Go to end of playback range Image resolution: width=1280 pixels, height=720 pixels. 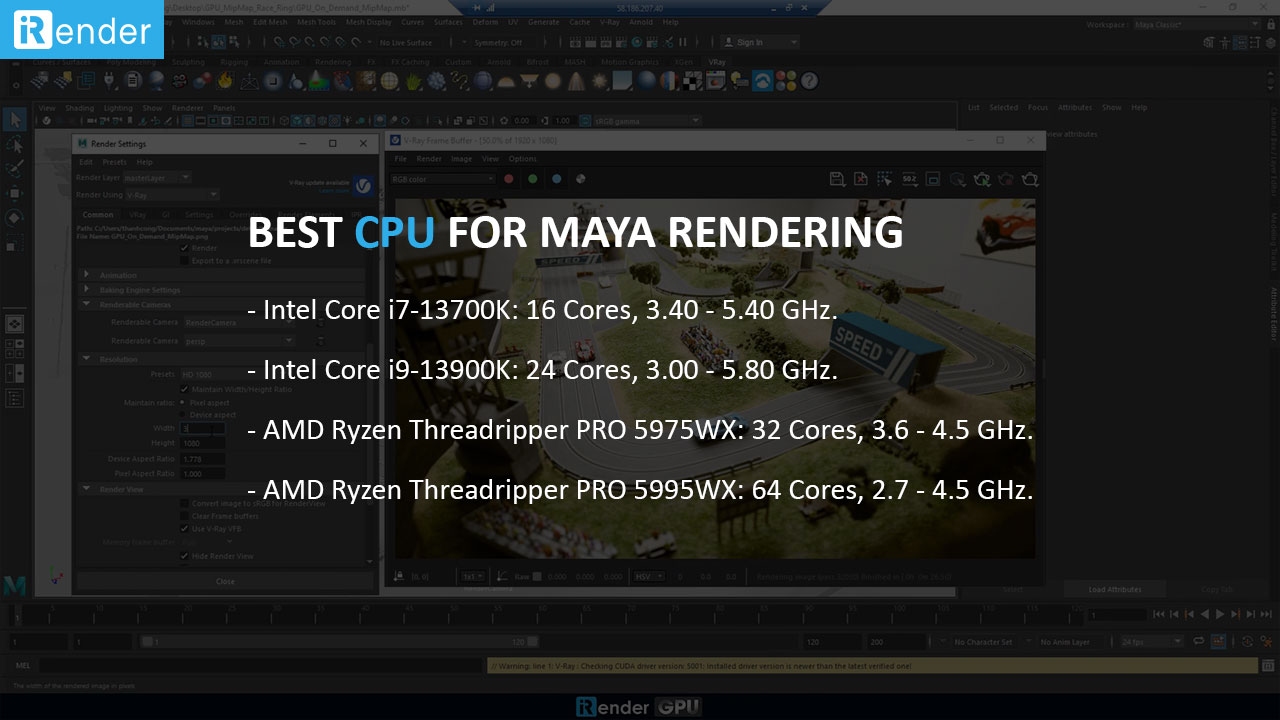[x=1268, y=614]
